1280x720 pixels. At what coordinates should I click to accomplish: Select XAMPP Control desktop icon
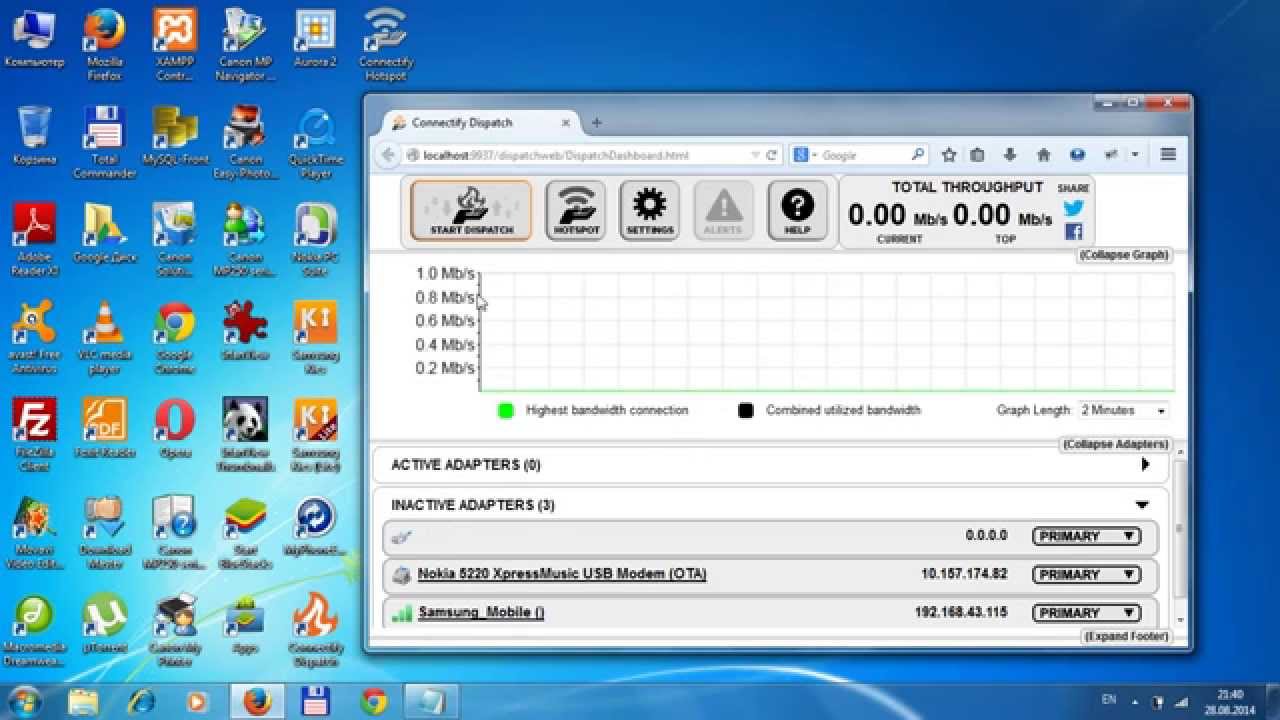coord(175,44)
